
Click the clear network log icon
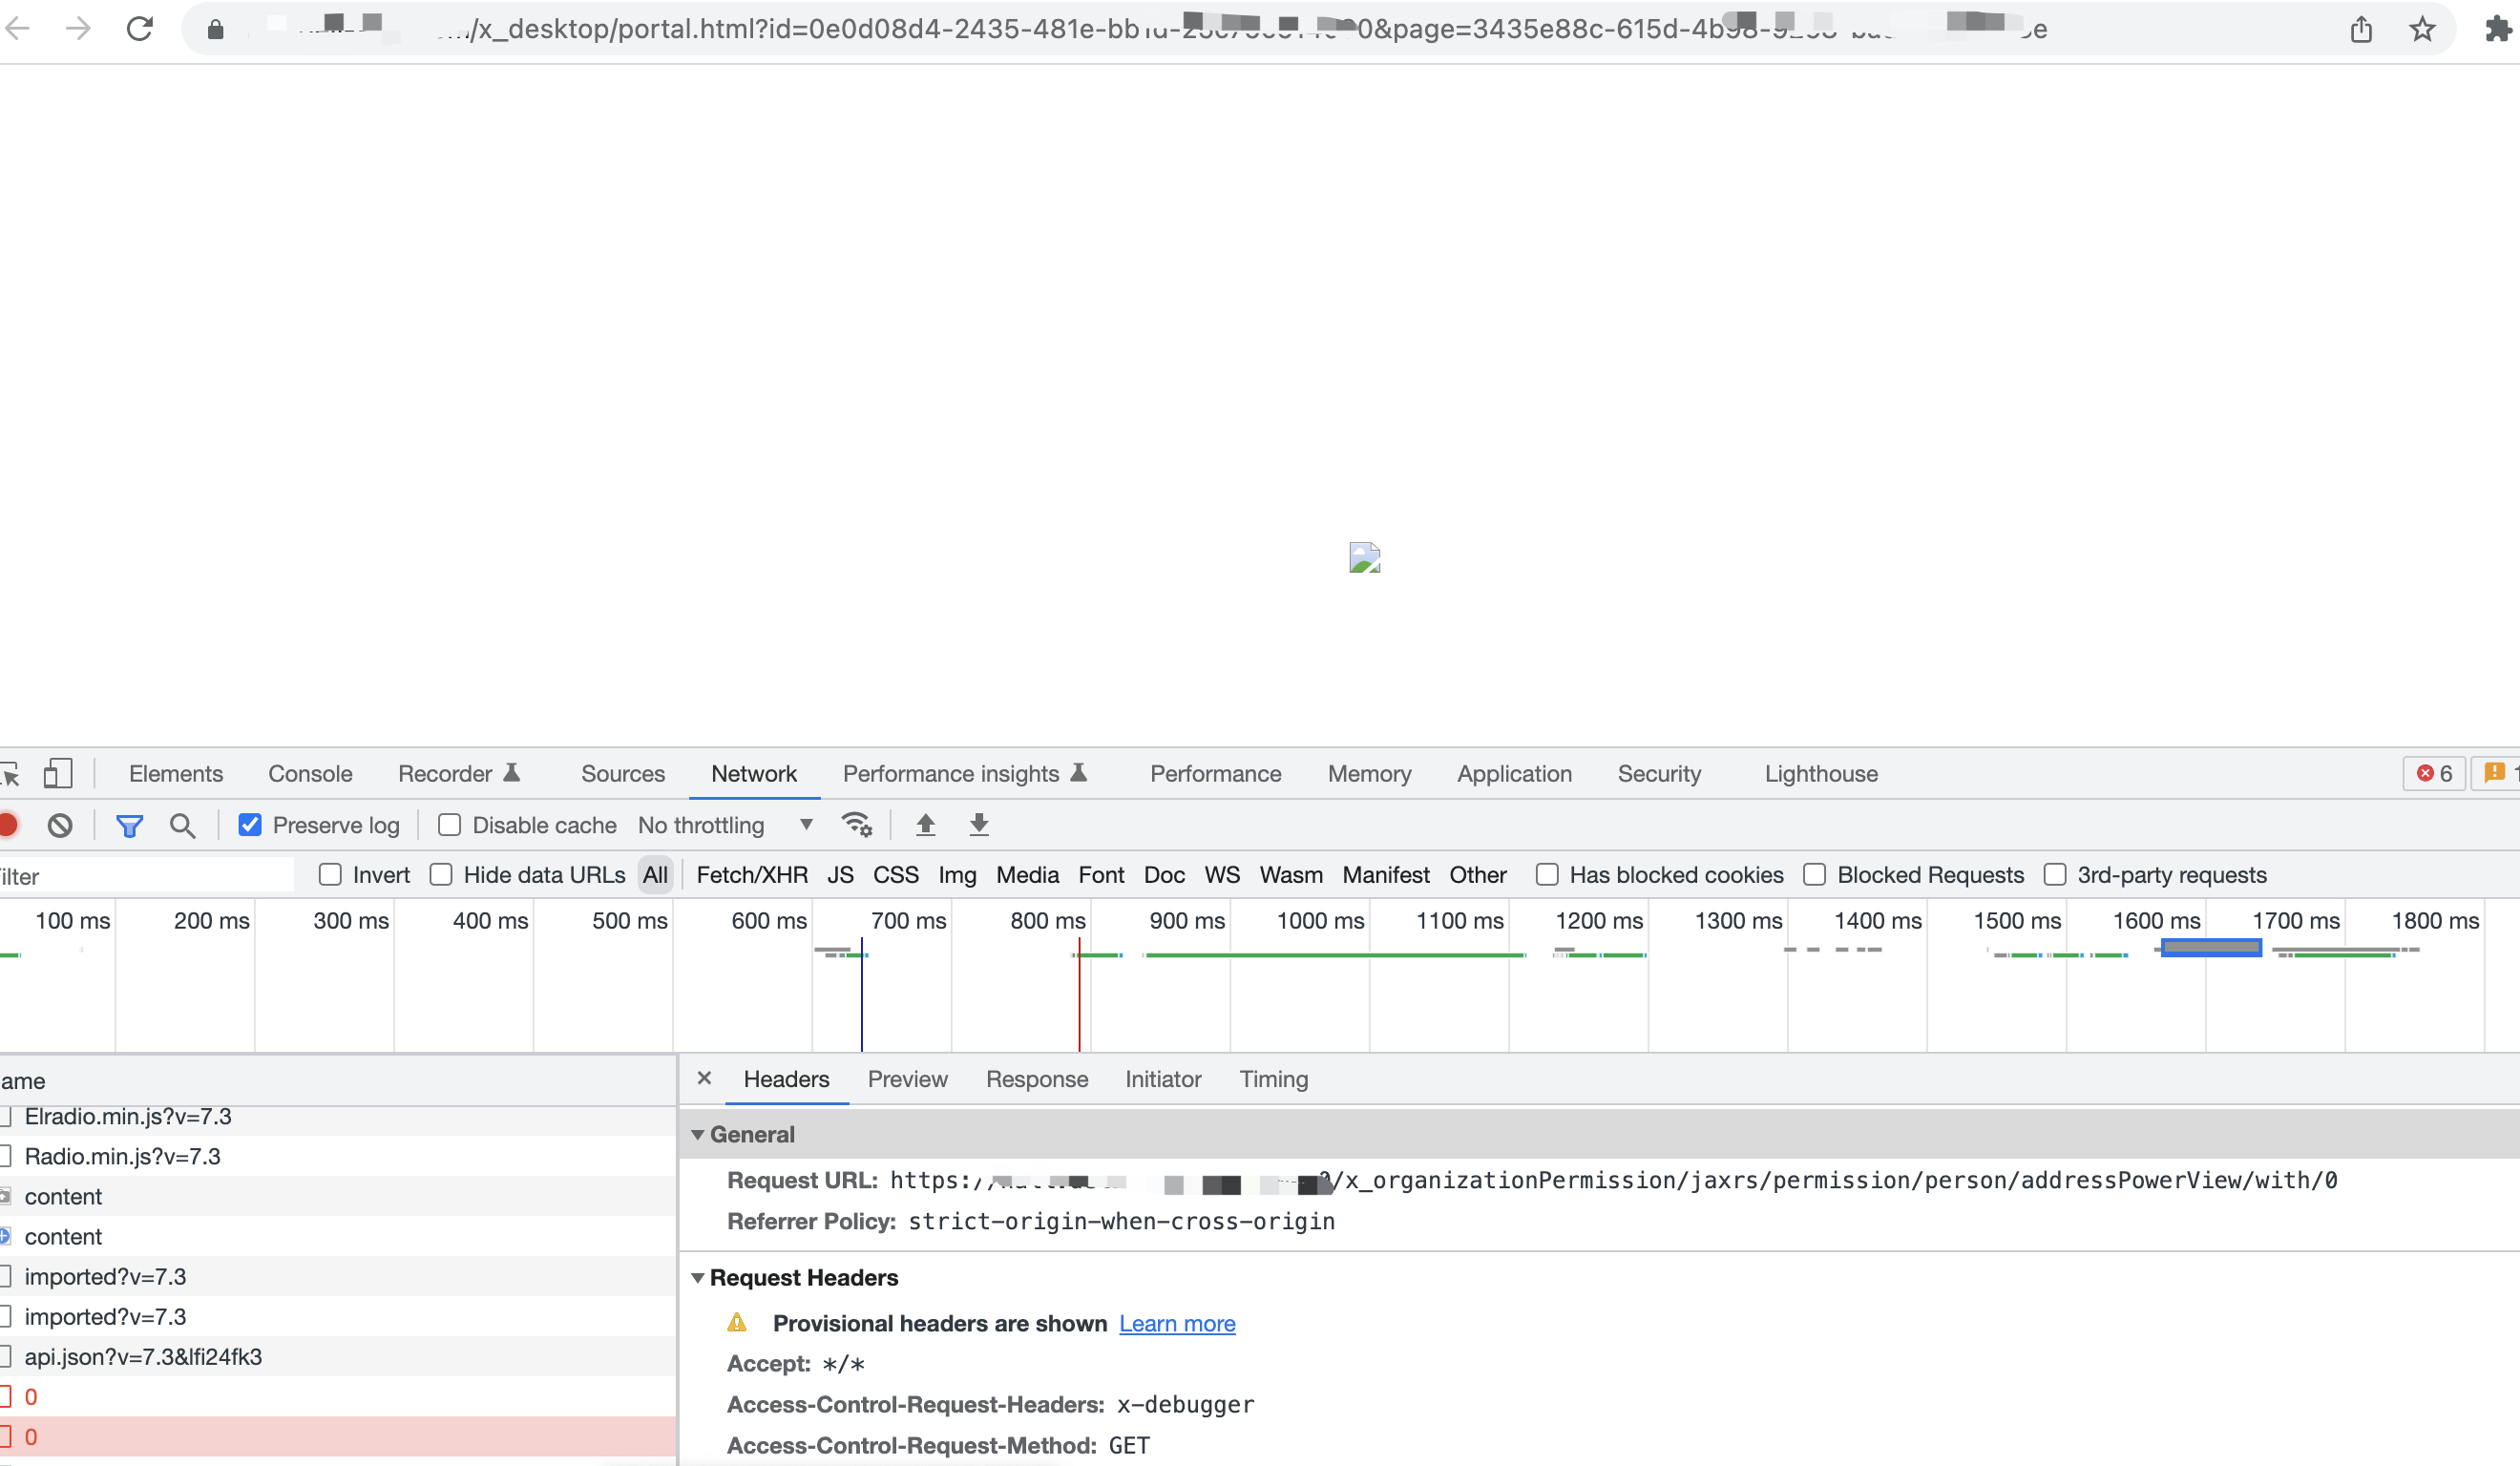pyautogui.click(x=60, y=825)
